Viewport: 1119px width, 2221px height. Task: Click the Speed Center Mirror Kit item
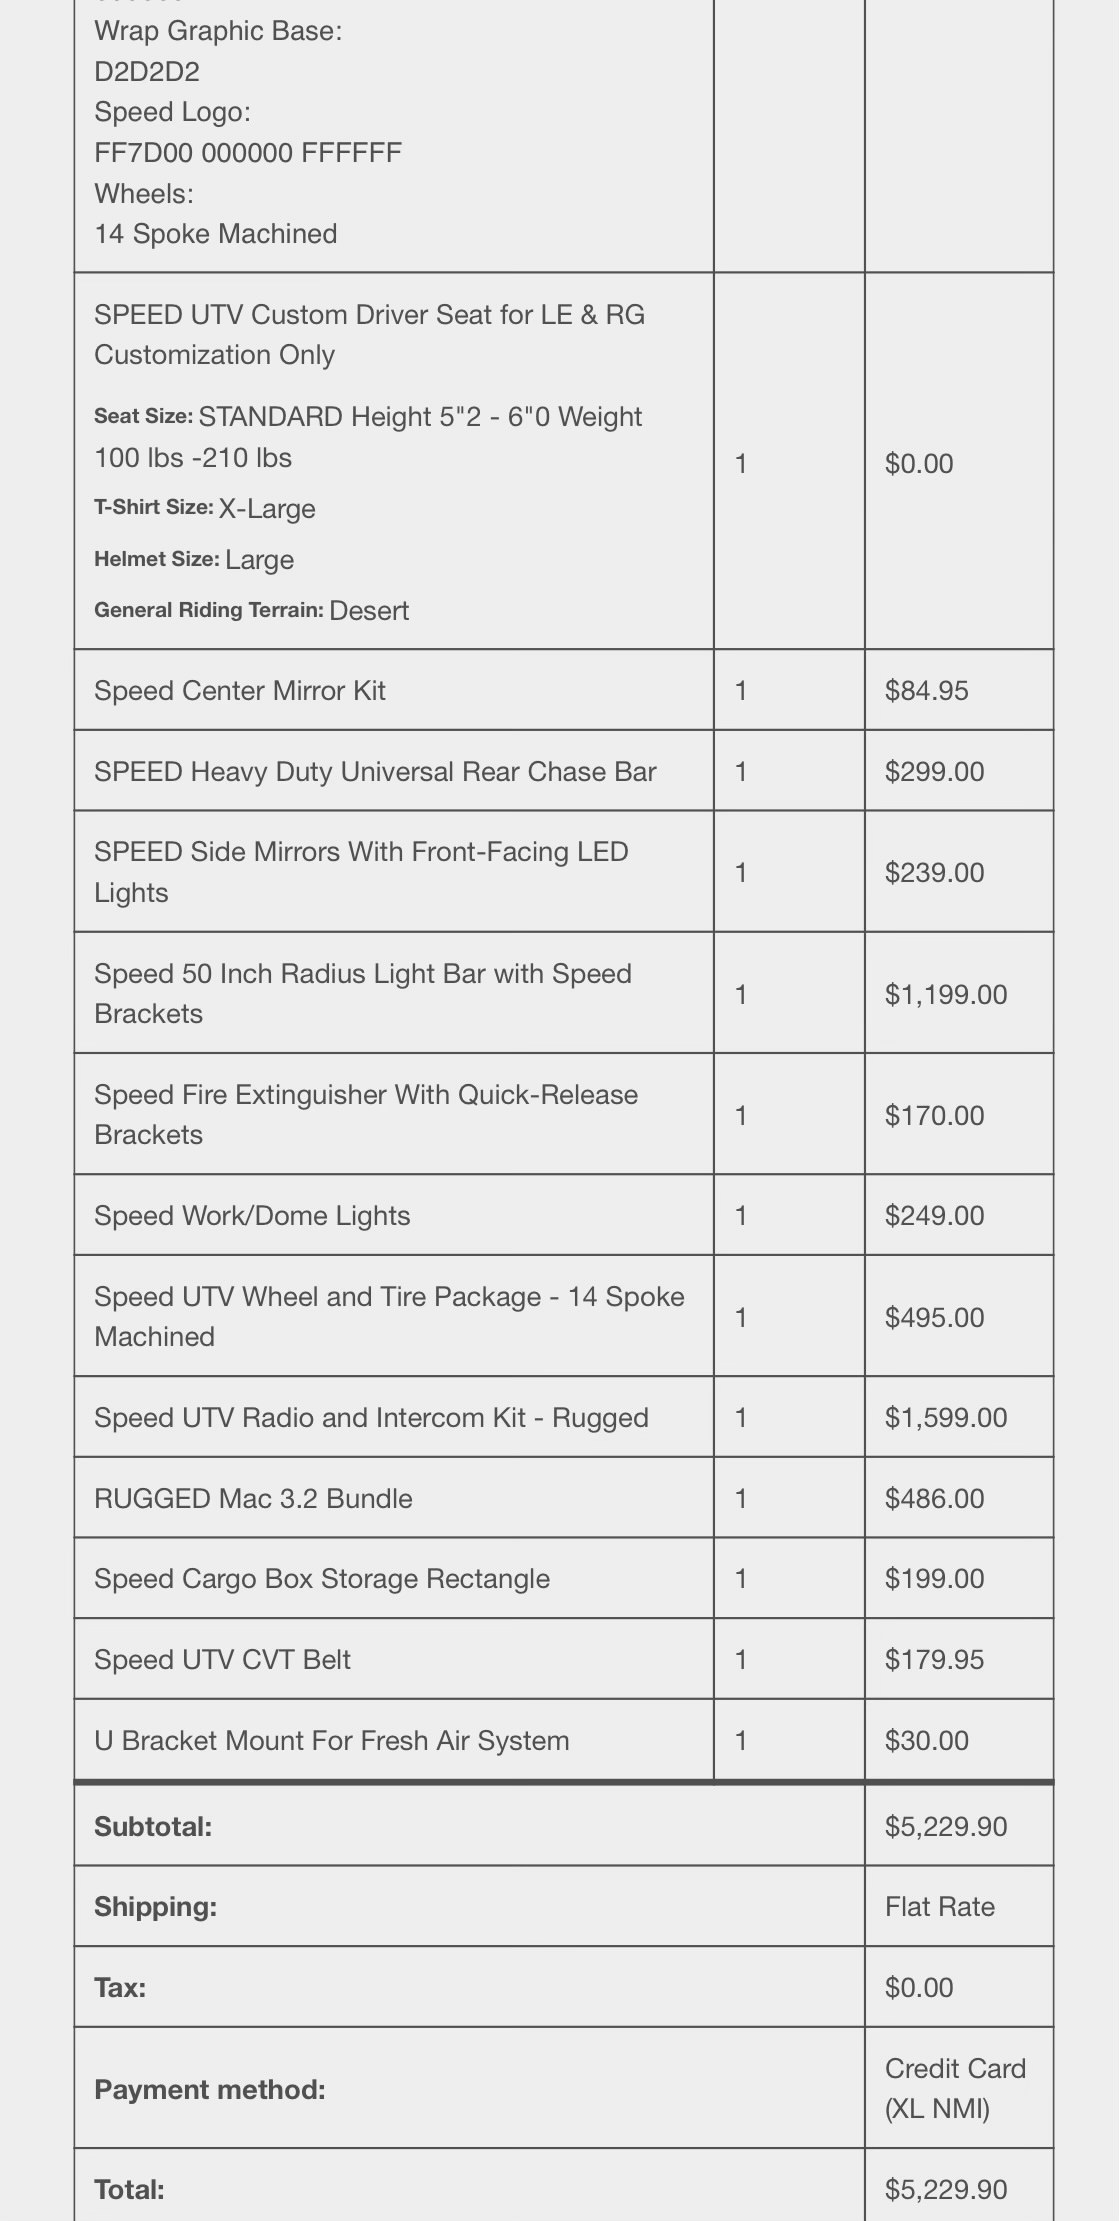tap(240, 691)
